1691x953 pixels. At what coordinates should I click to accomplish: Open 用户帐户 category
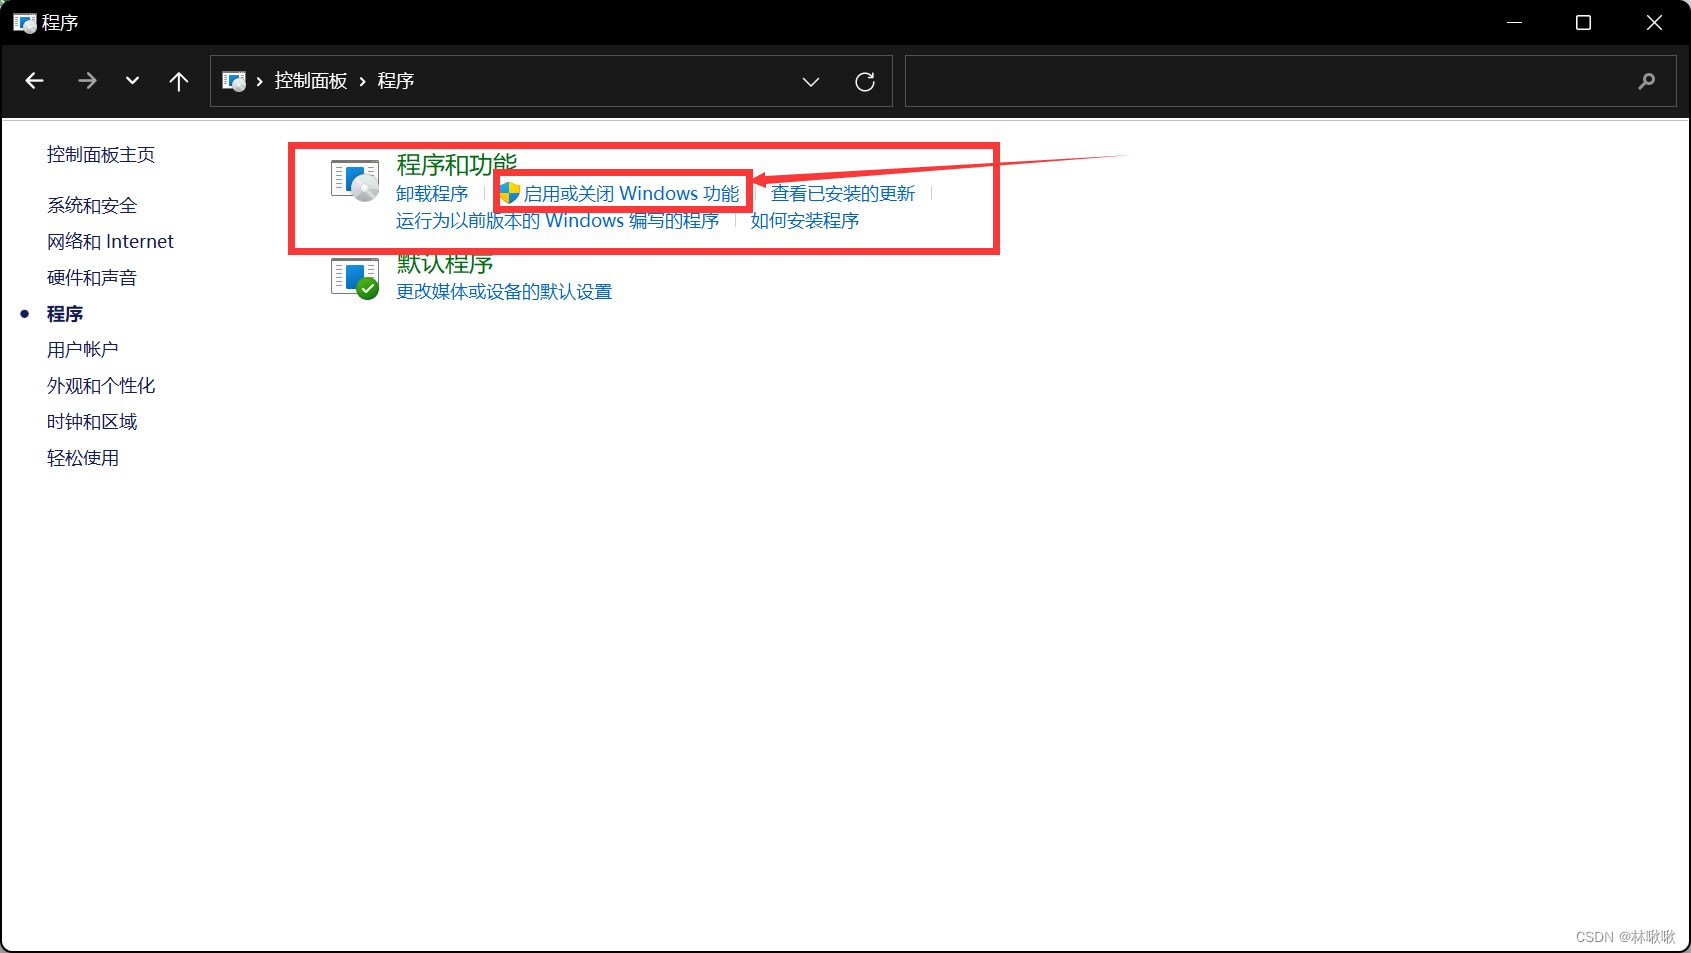pyautogui.click(x=83, y=350)
